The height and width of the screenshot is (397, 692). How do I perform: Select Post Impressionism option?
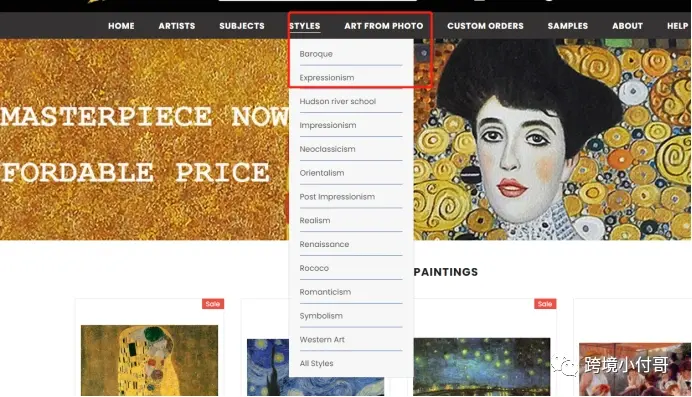click(x=337, y=197)
